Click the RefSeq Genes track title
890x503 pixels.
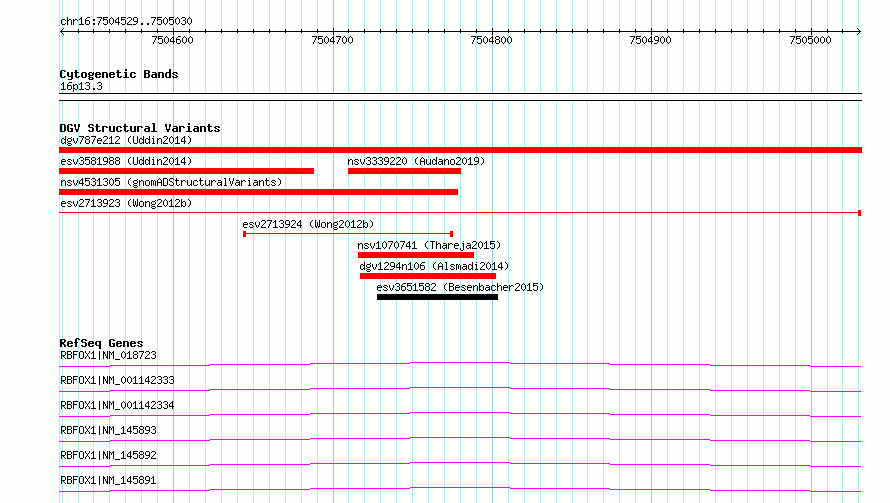pyautogui.click(x=101, y=343)
